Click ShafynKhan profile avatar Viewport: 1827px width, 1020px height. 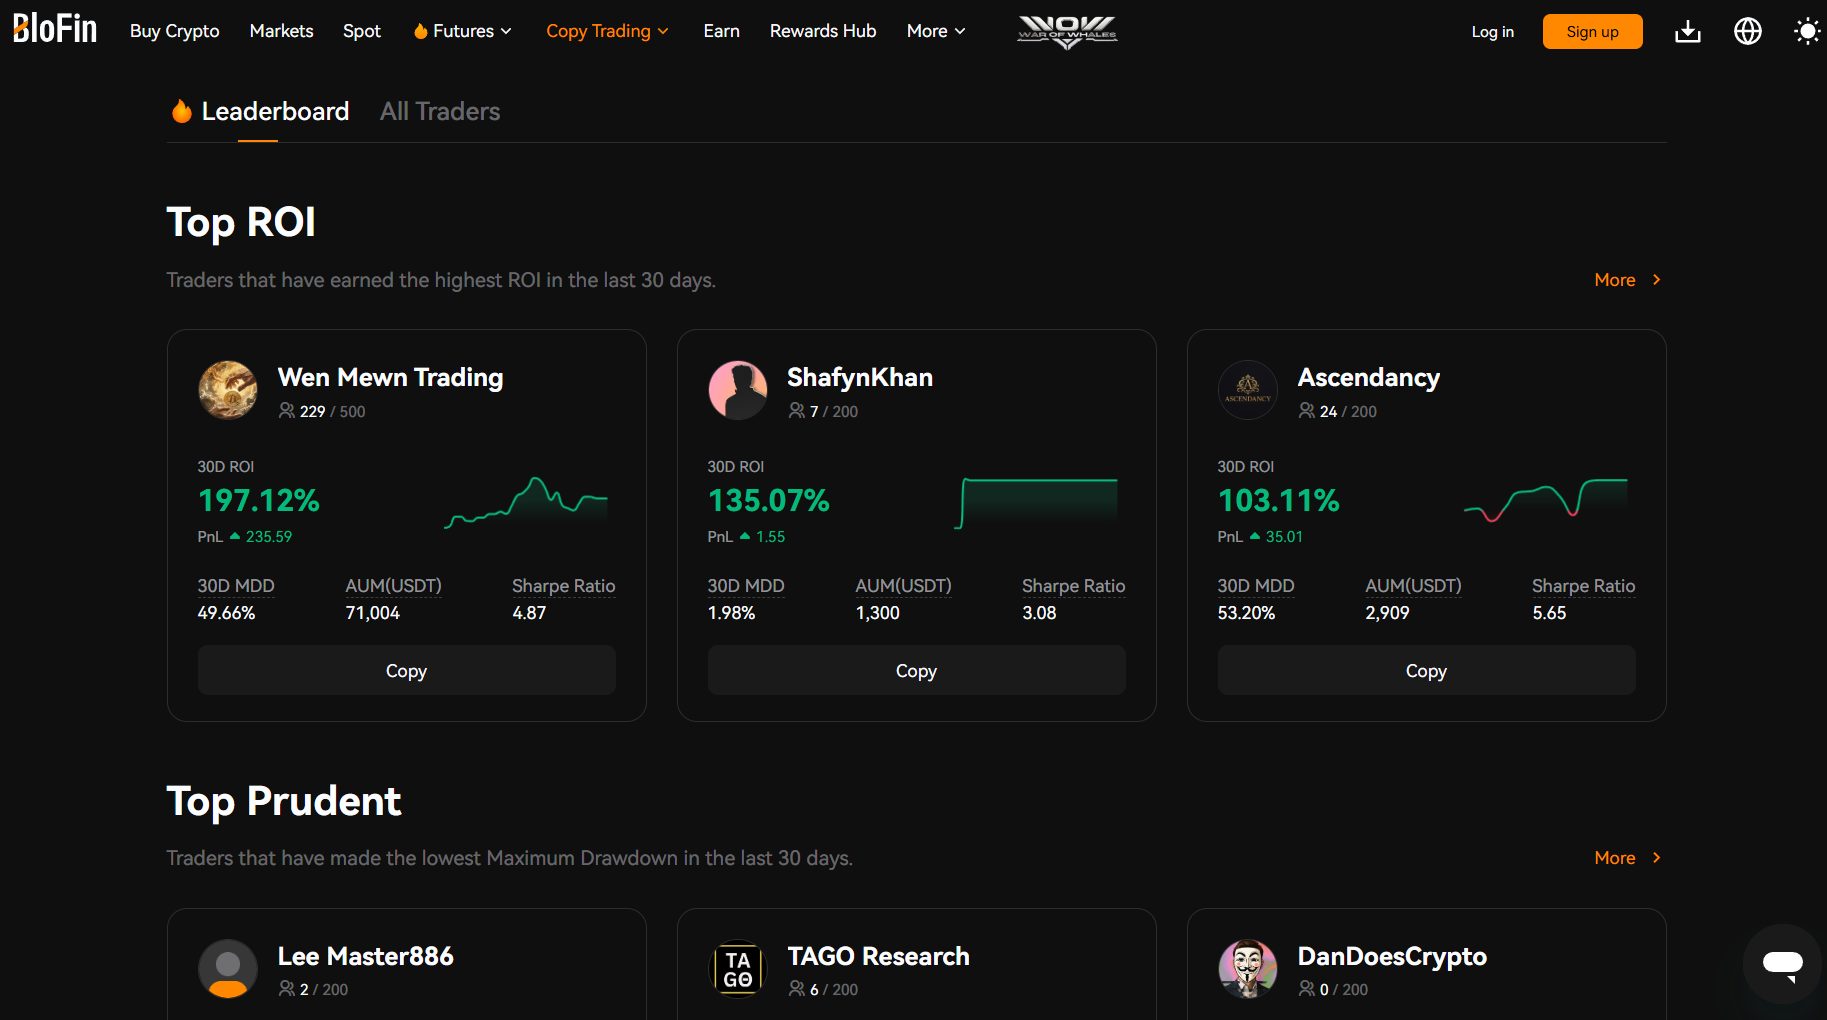tap(738, 390)
